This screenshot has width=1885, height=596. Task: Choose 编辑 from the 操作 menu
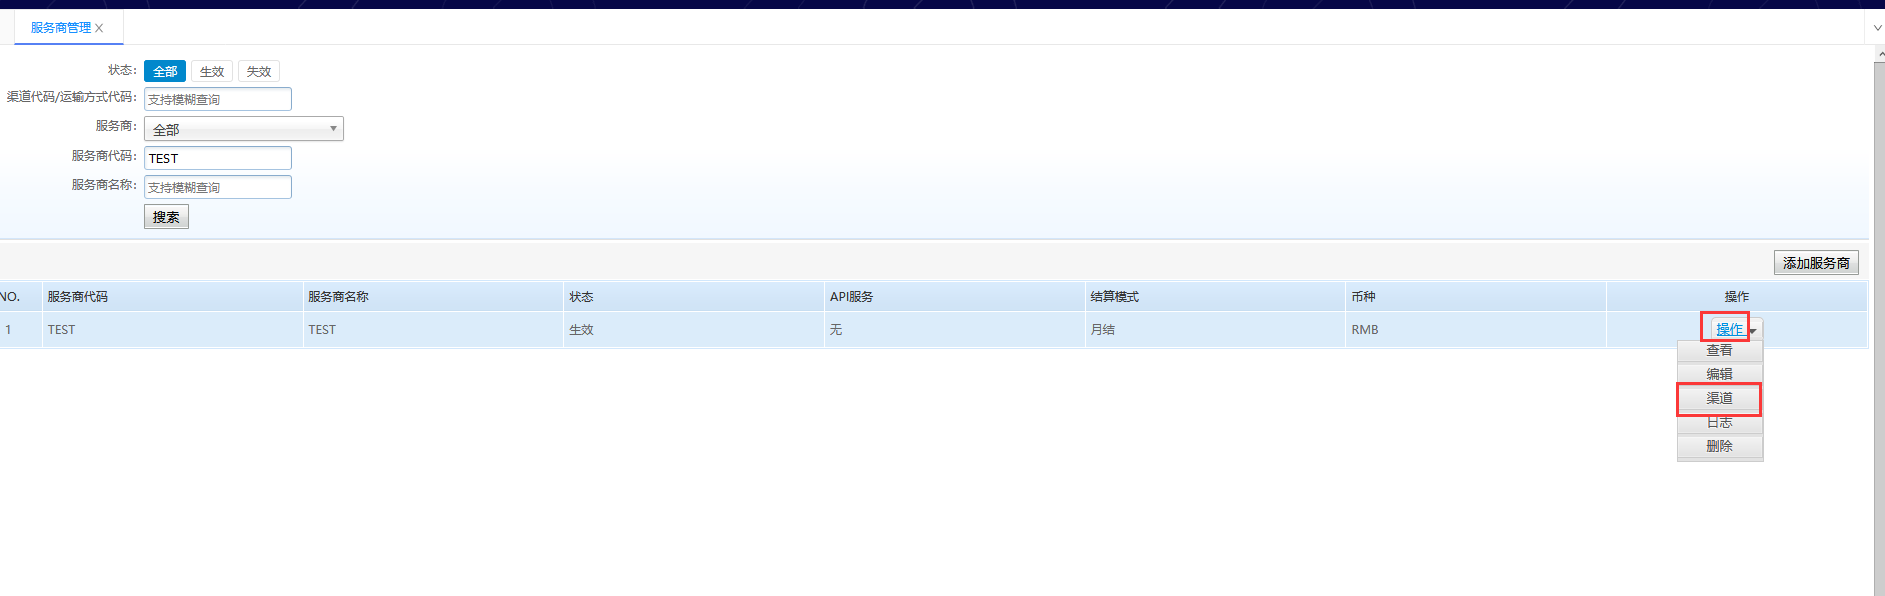pos(1719,374)
